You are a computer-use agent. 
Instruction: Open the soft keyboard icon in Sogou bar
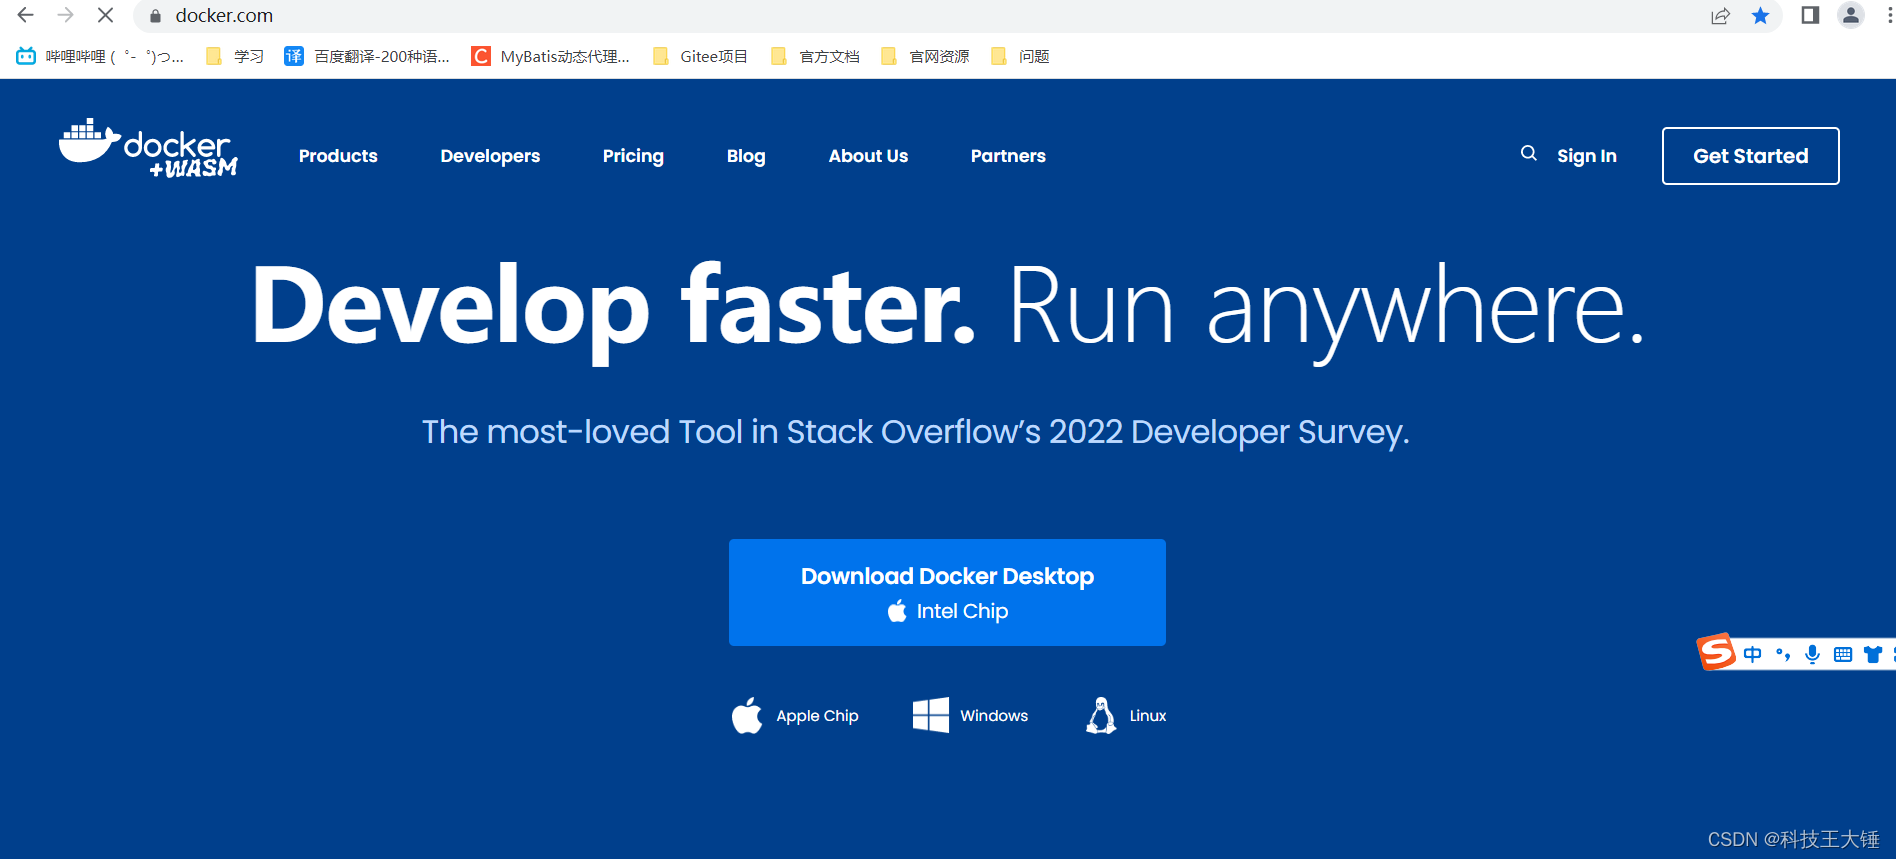1843,654
